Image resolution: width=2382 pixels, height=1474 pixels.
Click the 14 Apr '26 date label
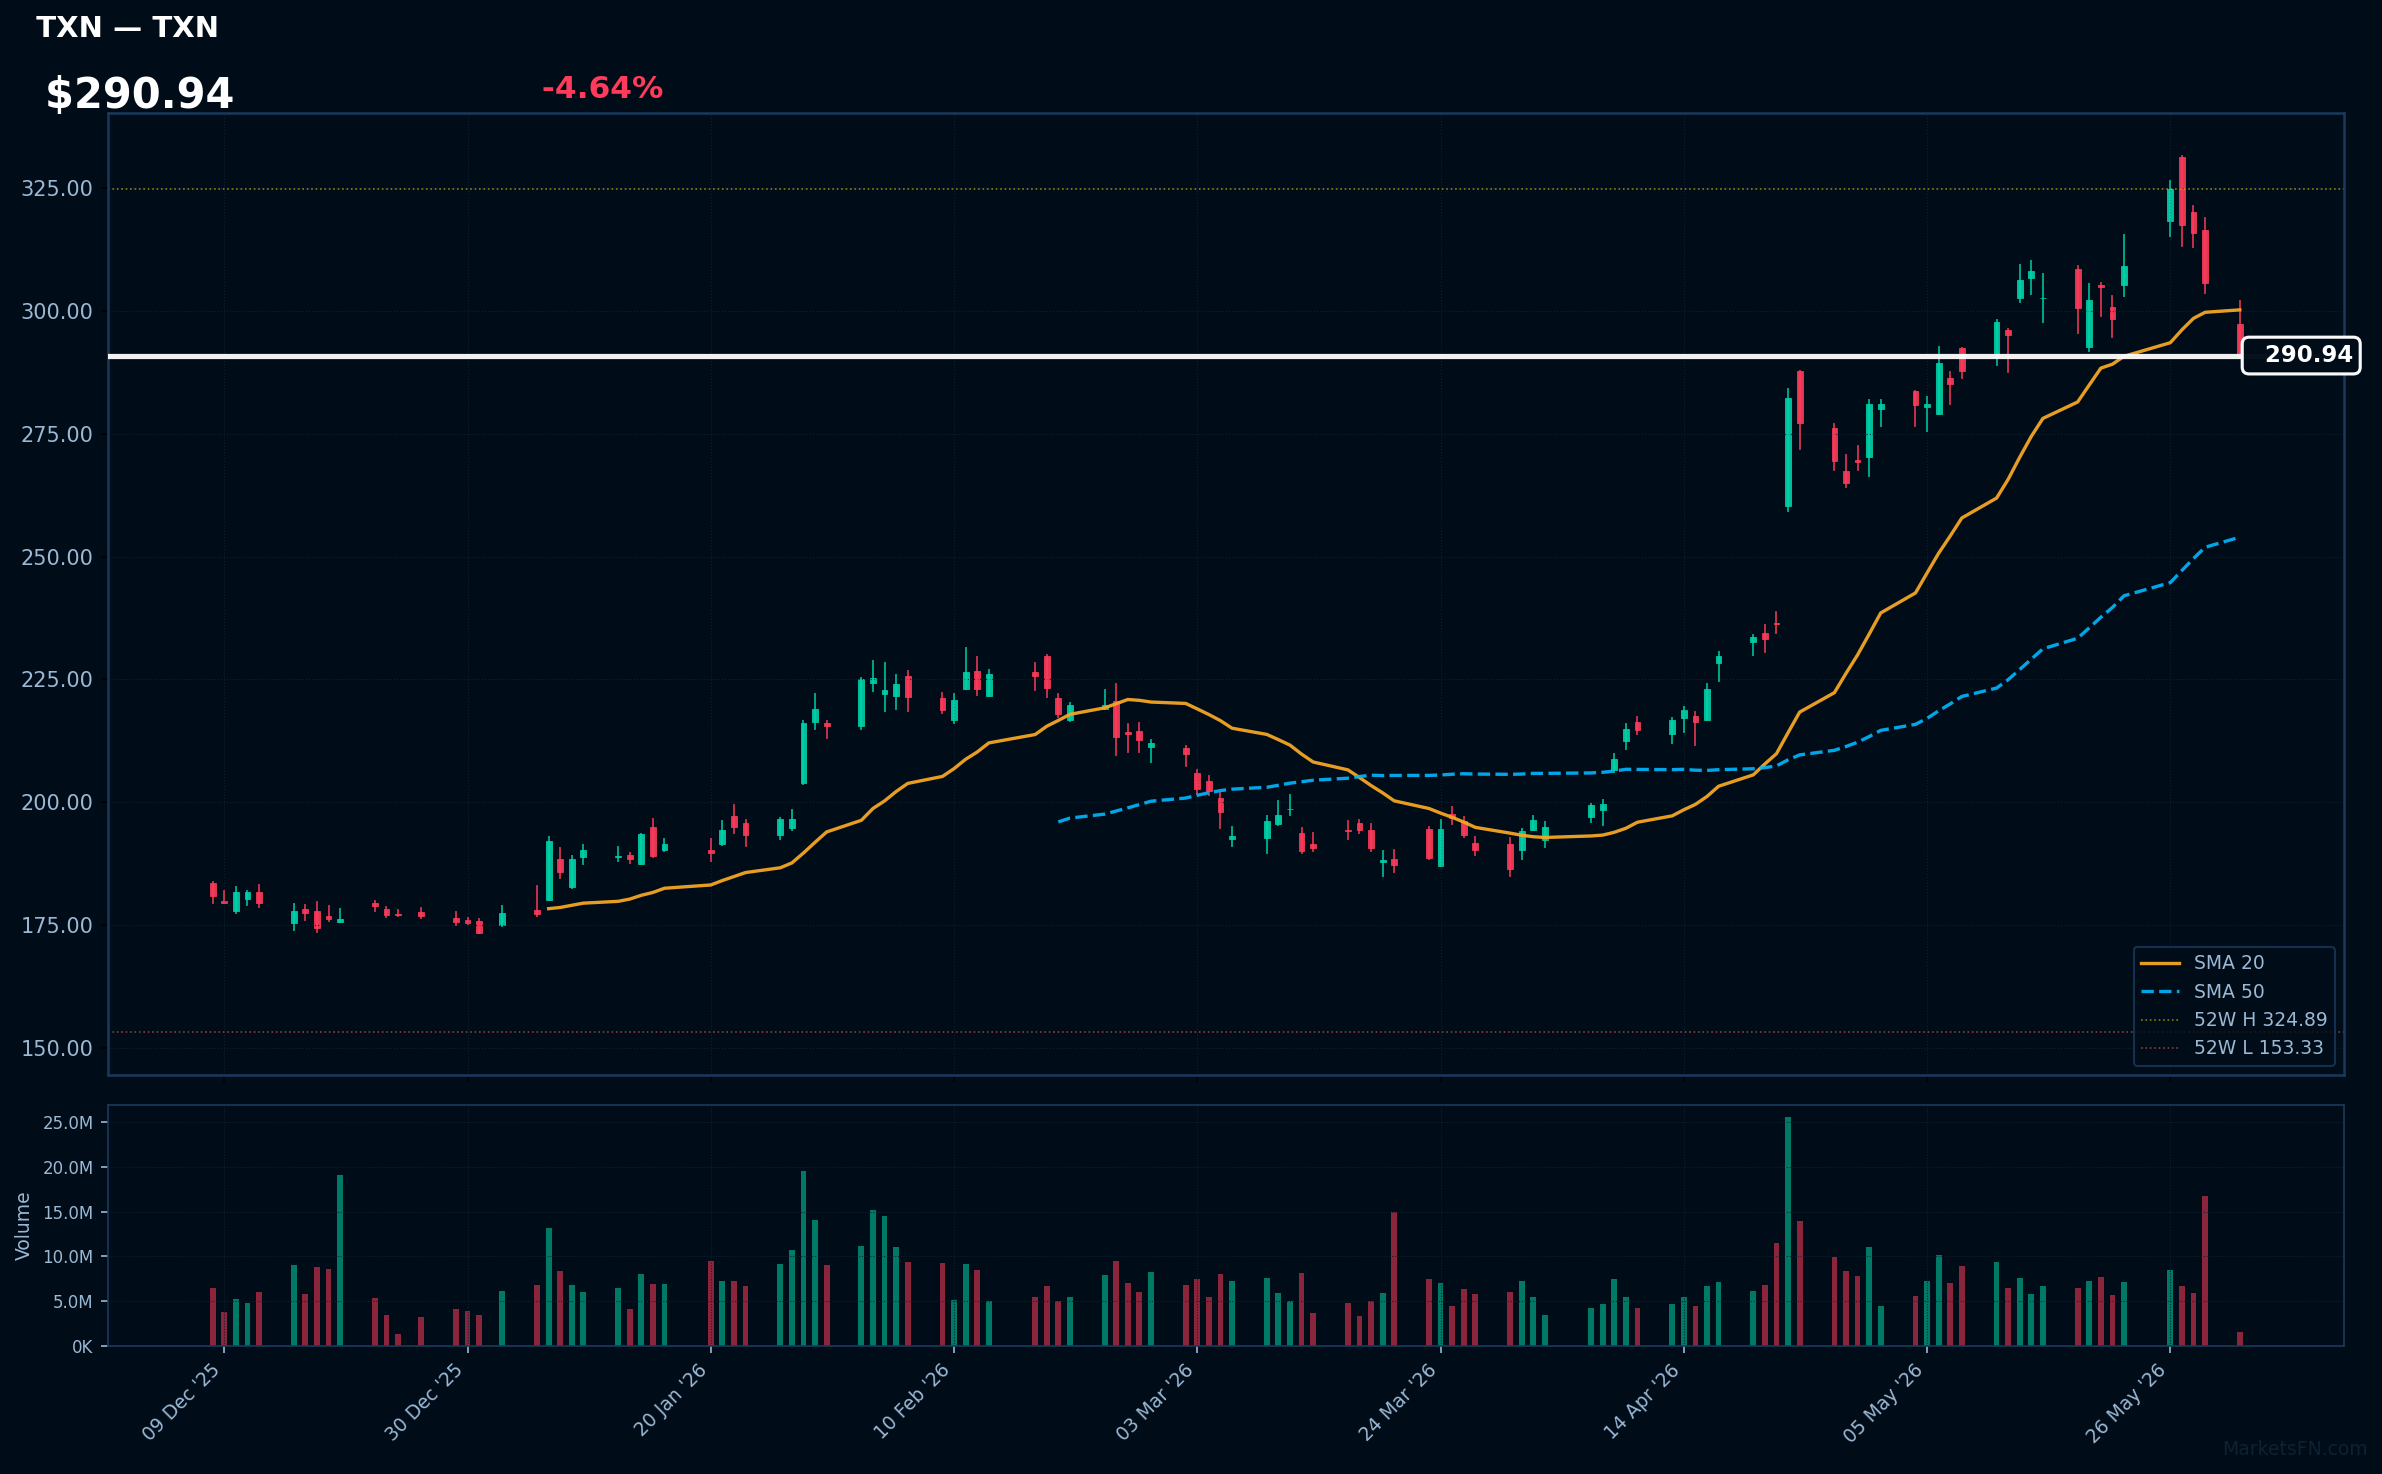point(1642,1401)
